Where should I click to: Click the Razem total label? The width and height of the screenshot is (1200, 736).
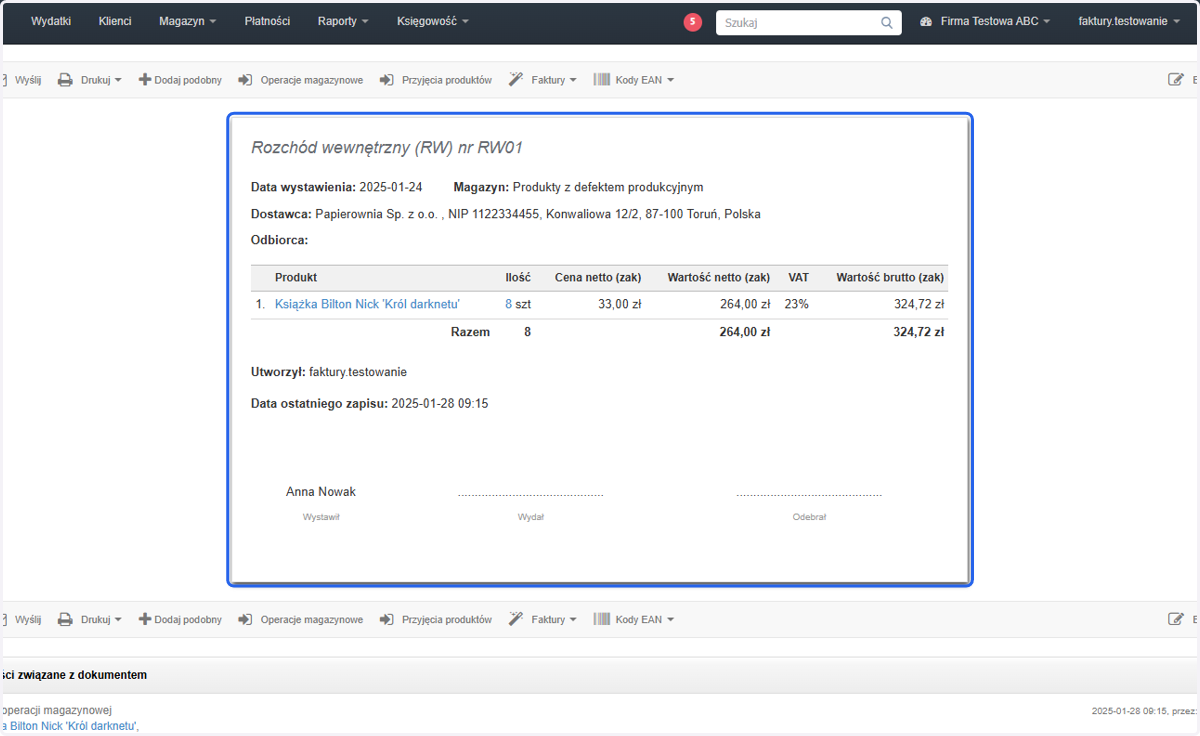tap(471, 332)
